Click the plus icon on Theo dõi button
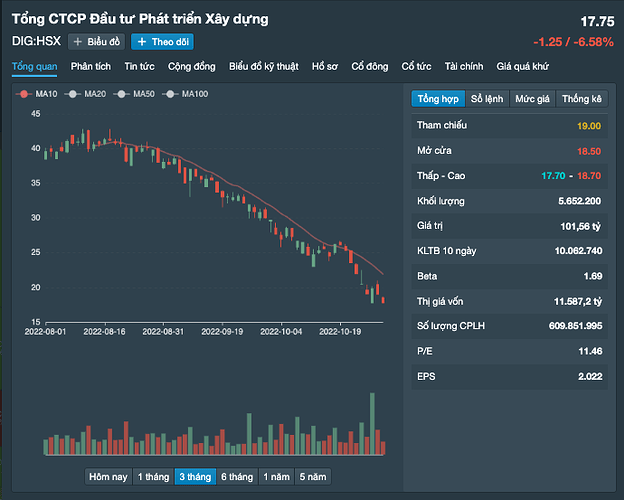The width and height of the screenshot is (624, 500). coord(141,42)
